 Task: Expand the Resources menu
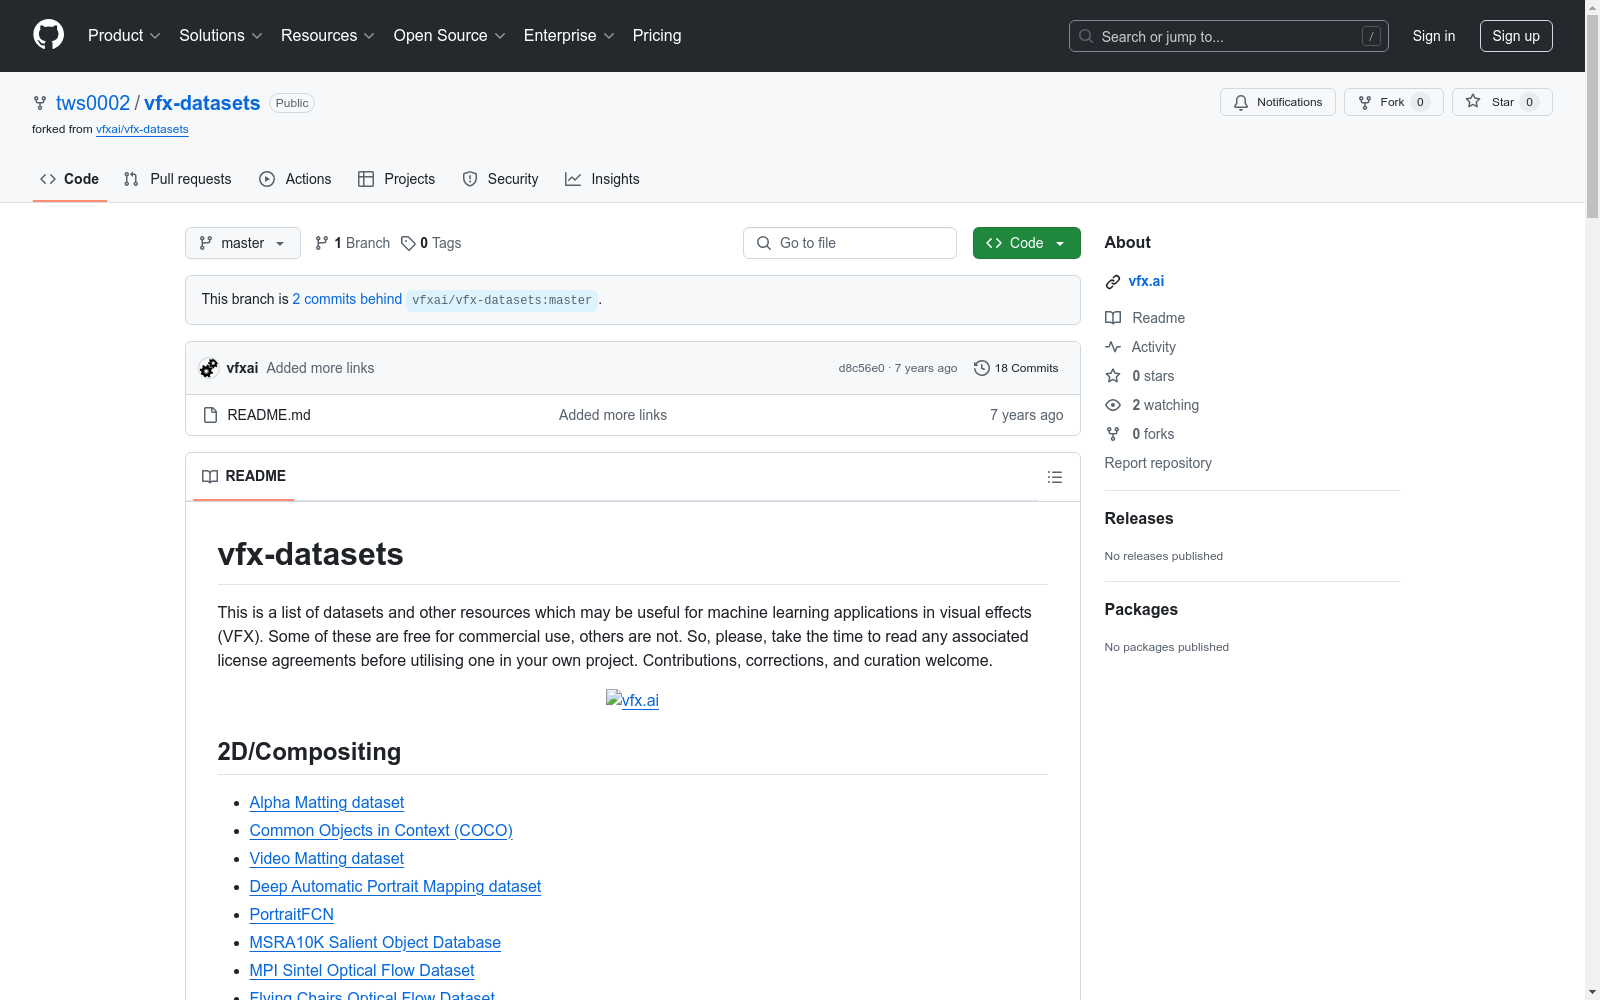pyautogui.click(x=327, y=35)
